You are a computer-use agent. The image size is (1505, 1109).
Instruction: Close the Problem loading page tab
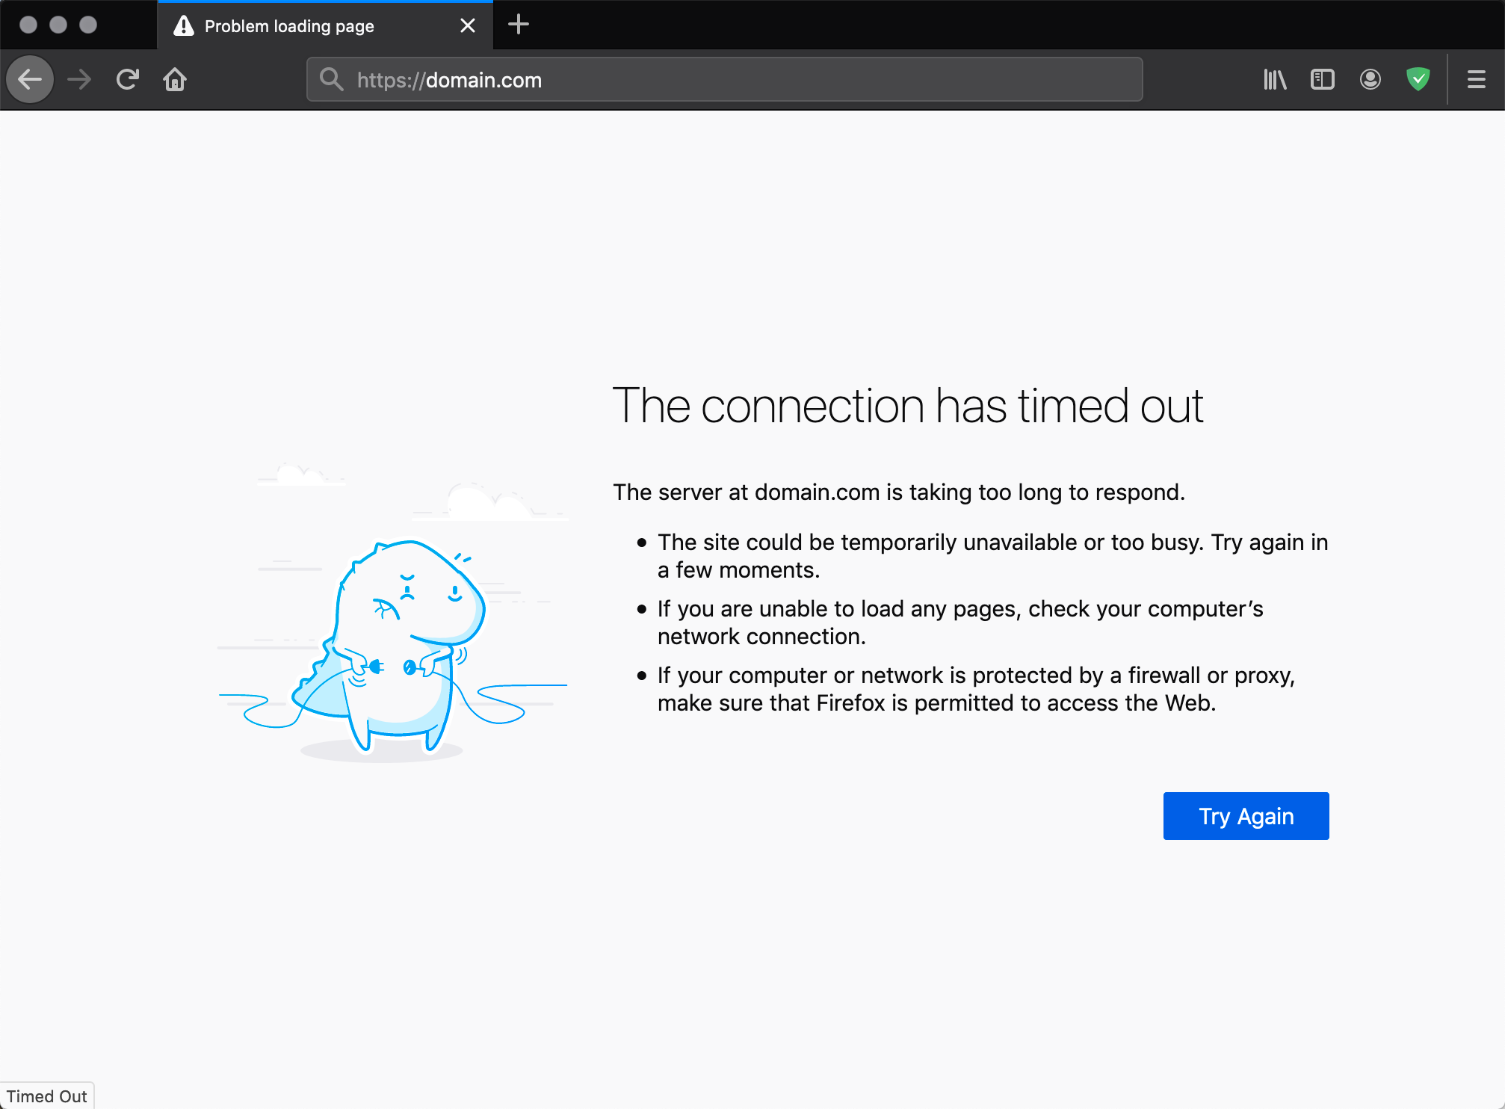click(467, 25)
